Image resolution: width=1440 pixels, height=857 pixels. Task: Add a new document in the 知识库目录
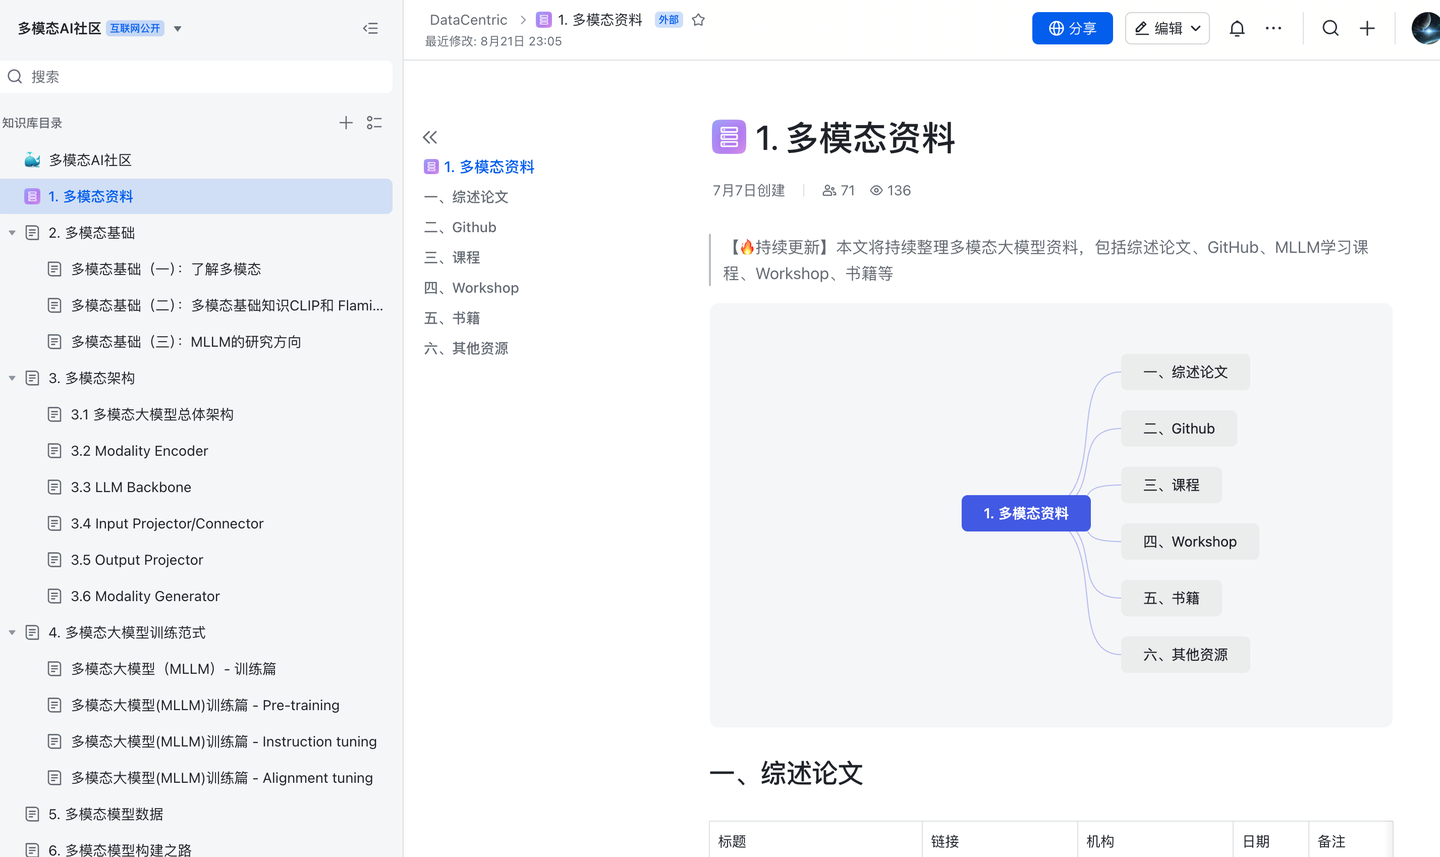point(346,122)
